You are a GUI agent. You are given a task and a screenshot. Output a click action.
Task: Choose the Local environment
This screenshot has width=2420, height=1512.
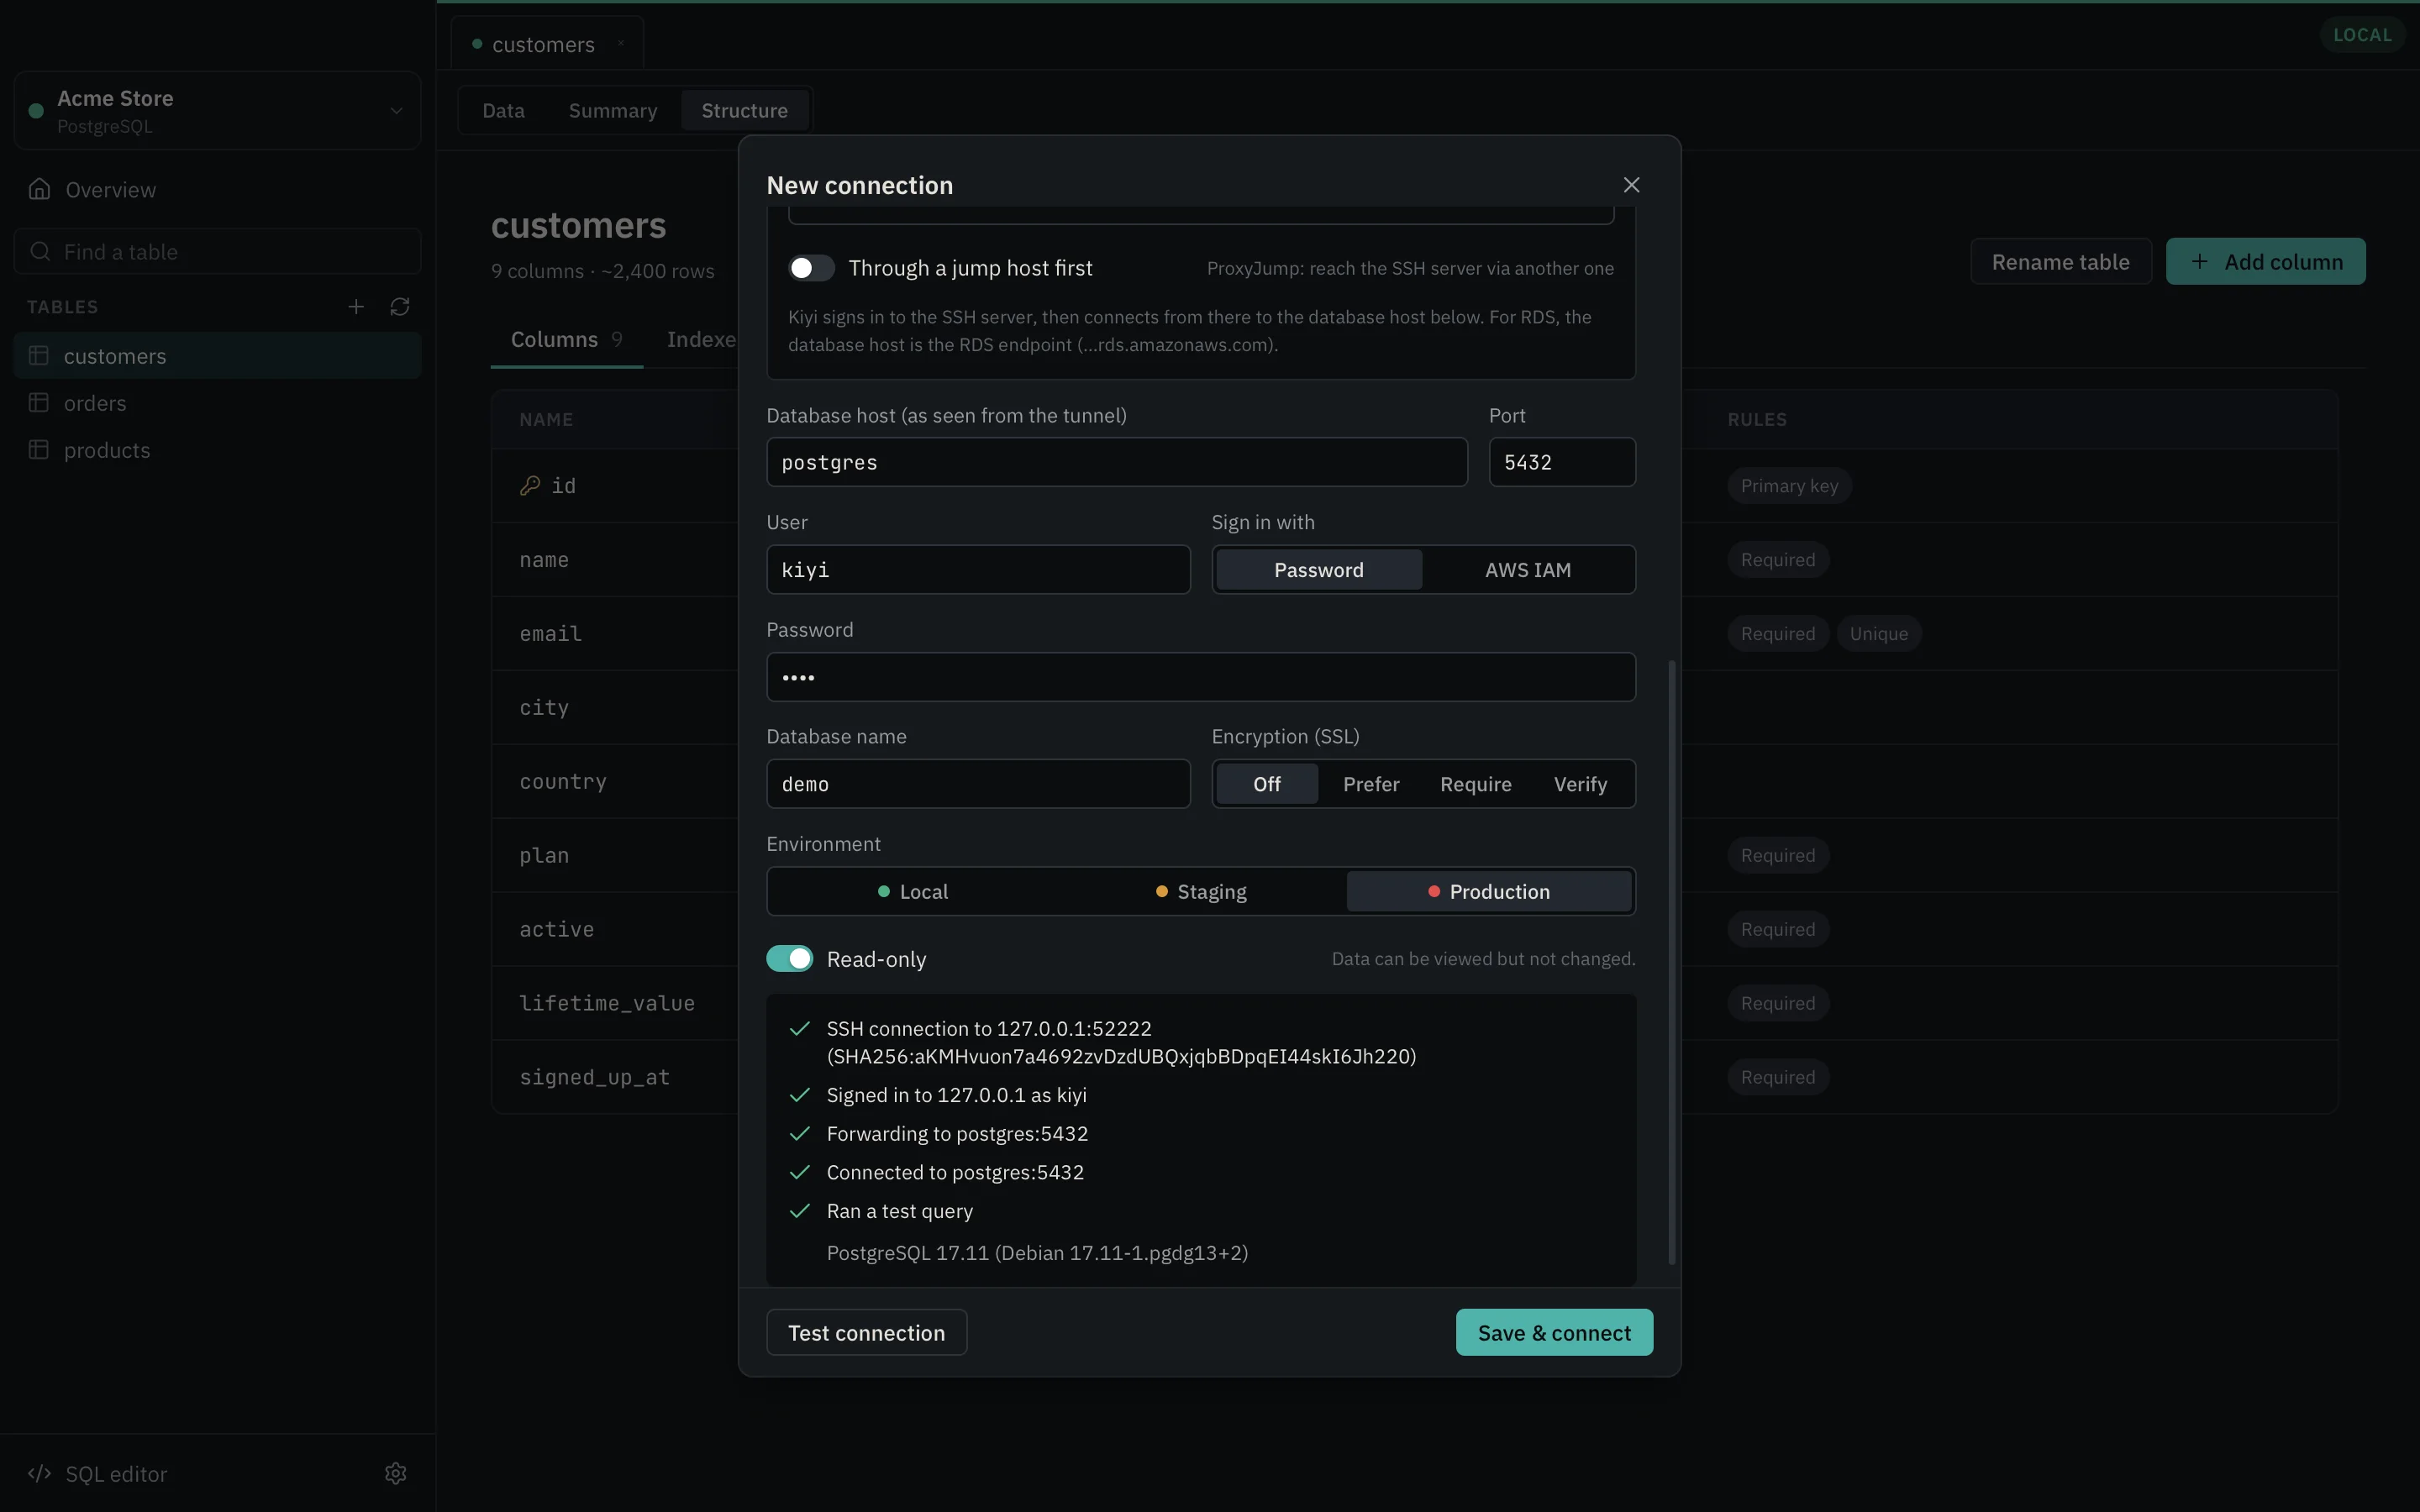tap(912, 892)
